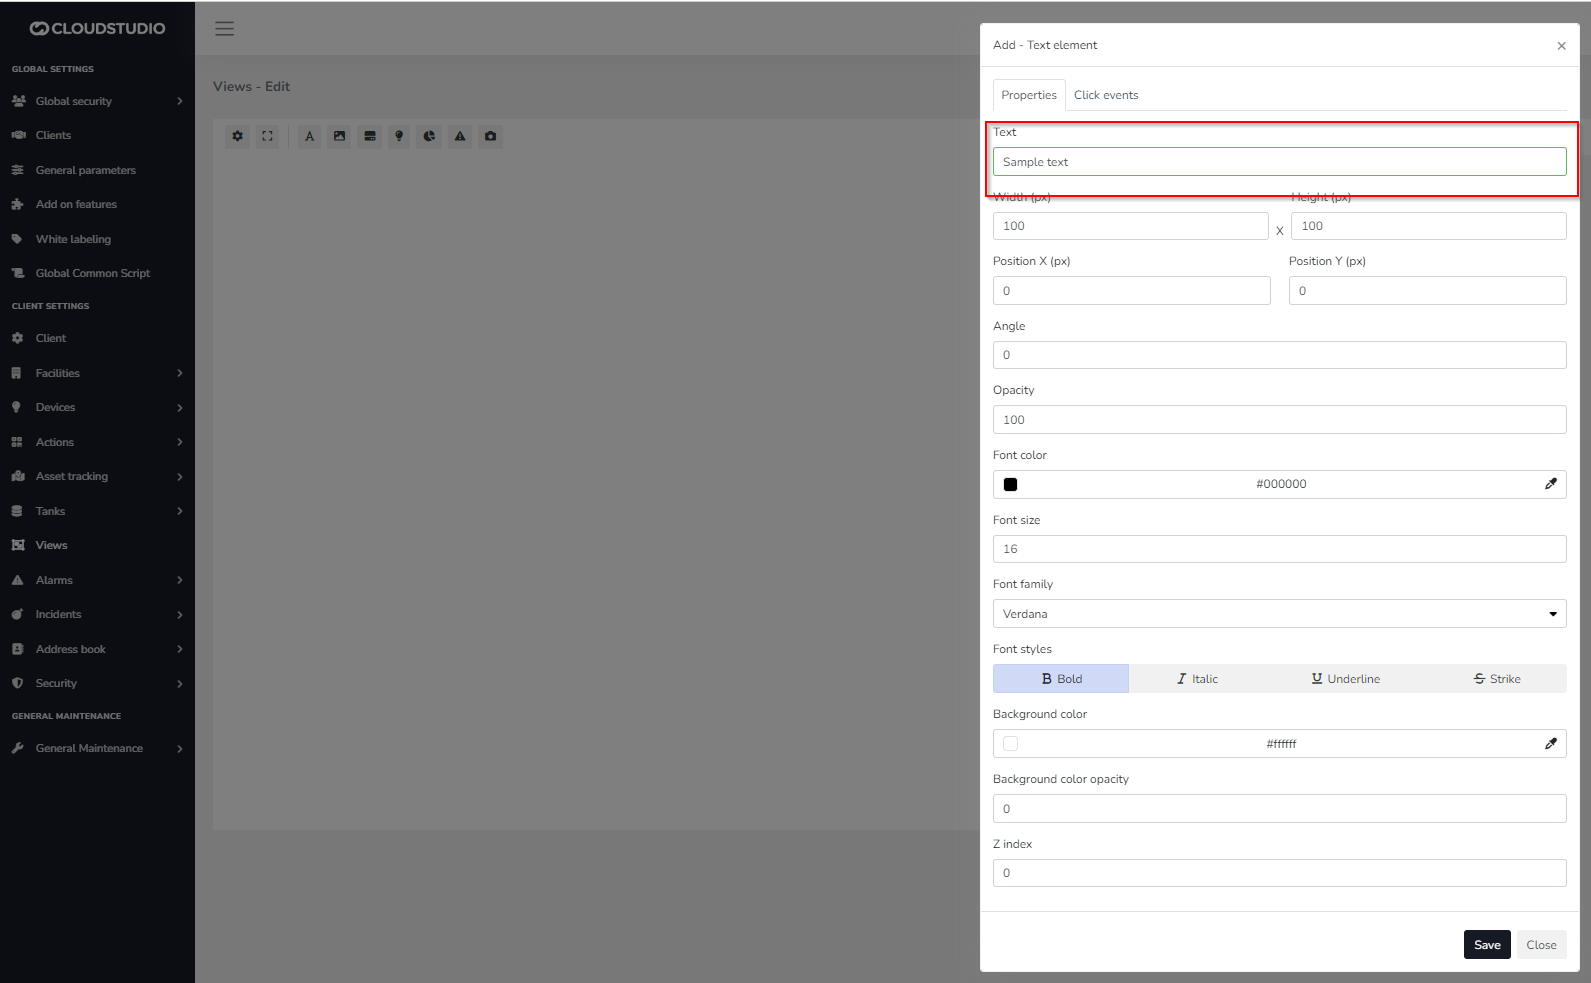Expand the Asset tracking sidebar menu
The image size is (1591, 983).
coord(97,477)
